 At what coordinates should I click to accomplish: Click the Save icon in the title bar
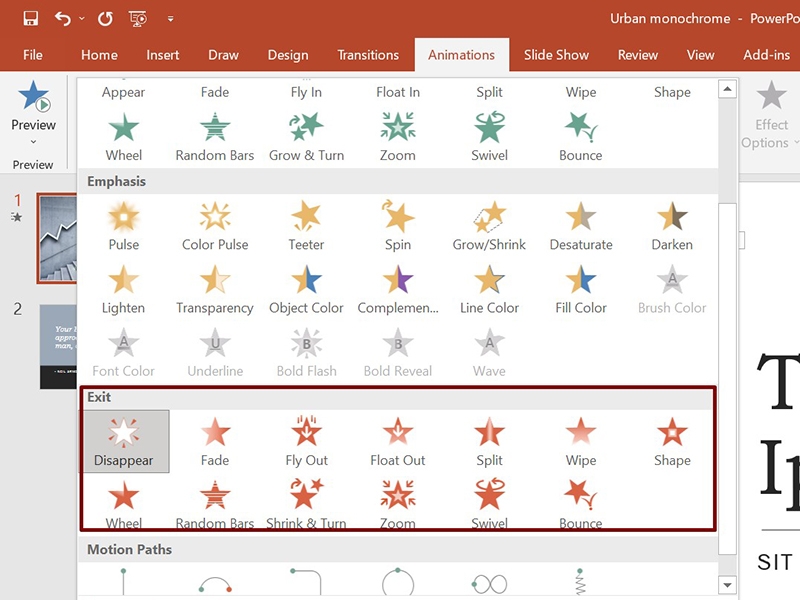pos(31,19)
